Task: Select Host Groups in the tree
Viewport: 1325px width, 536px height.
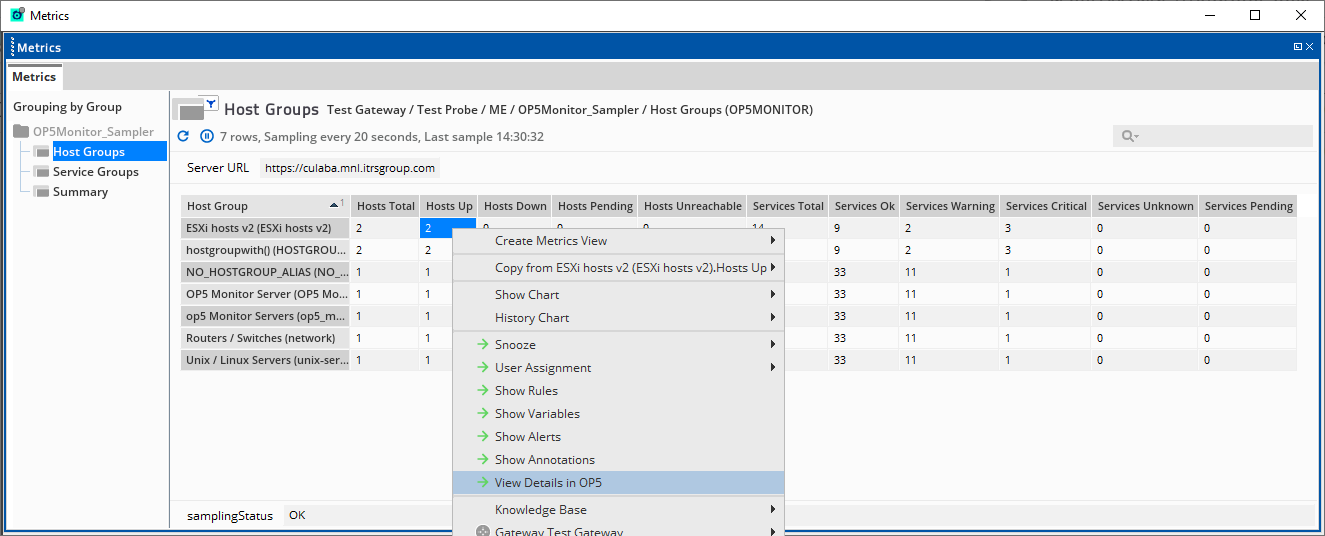Action: tap(89, 152)
